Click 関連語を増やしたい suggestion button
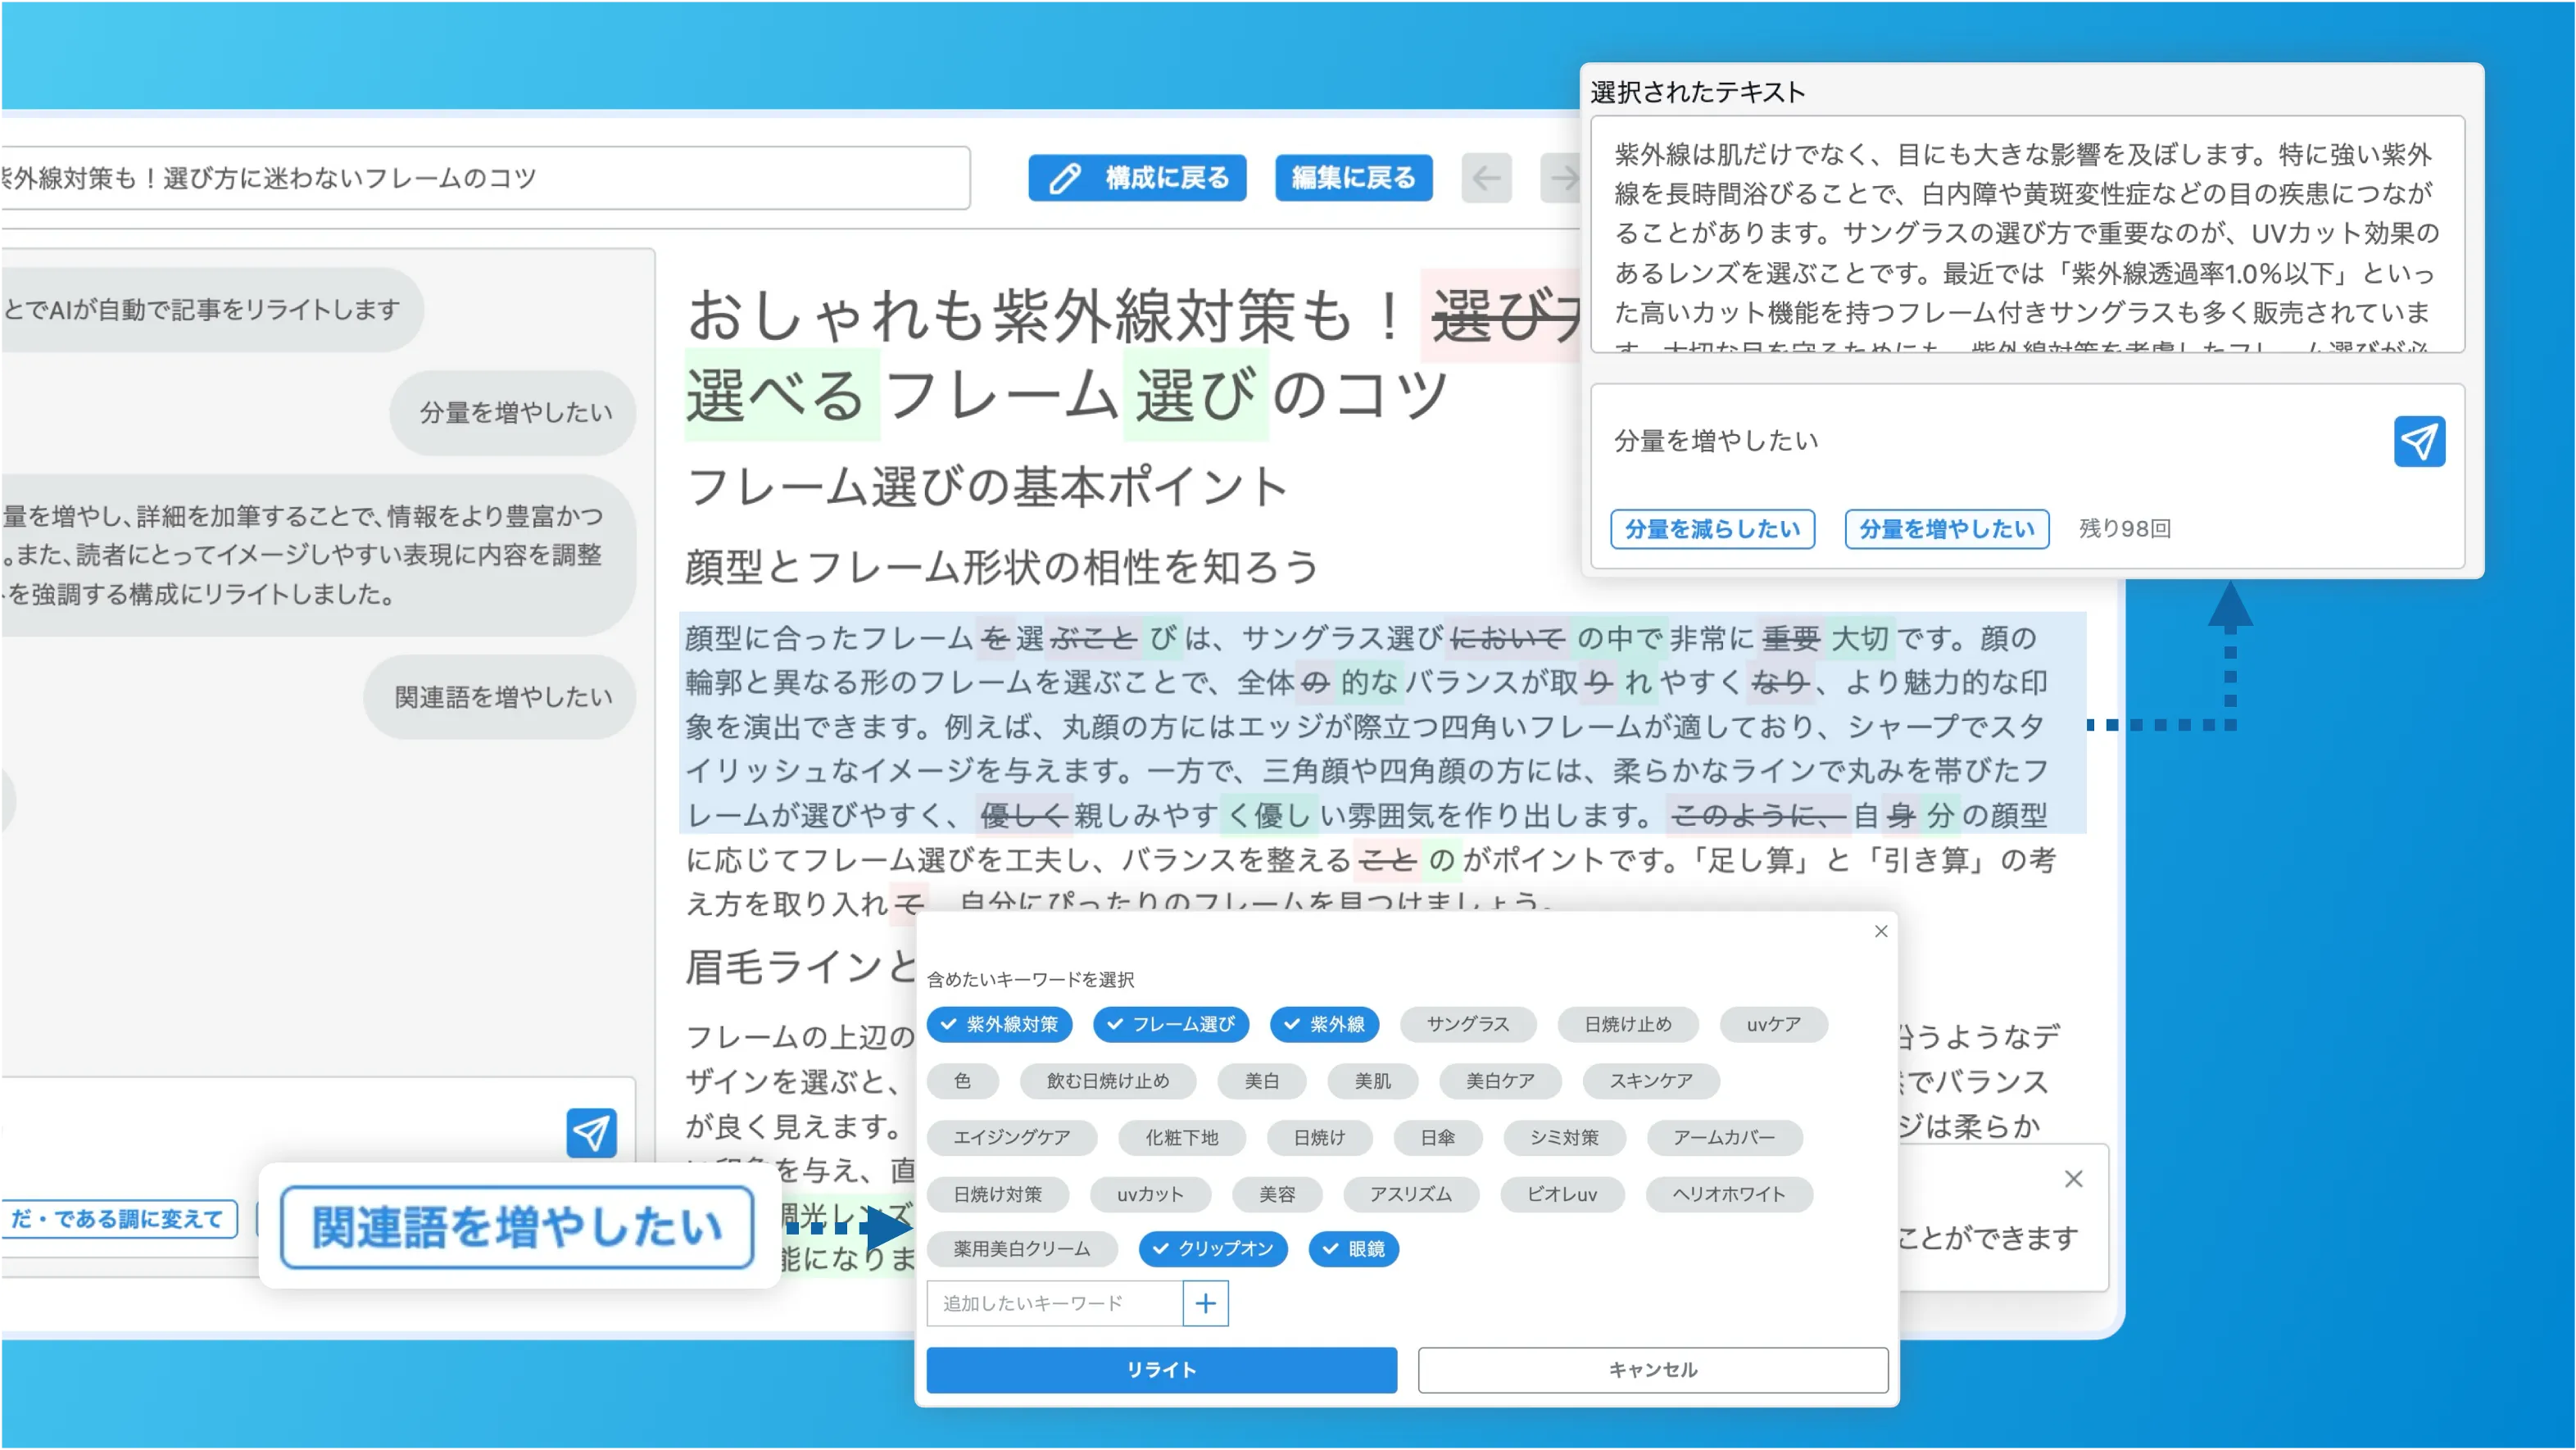Image resolution: width=2576 pixels, height=1450 pixels. click(x=516, y=1227)
